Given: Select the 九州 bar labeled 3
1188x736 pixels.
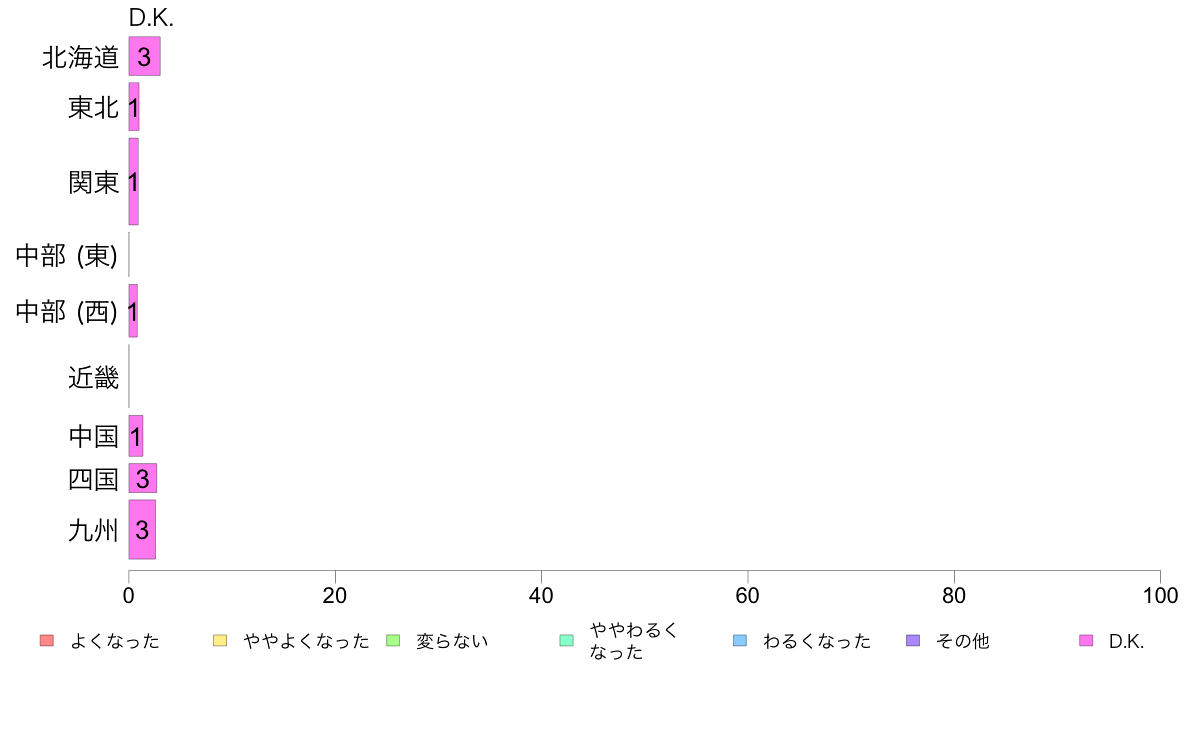Looking at the screenshot, I should pyautogui.click(x=142, y=529).
